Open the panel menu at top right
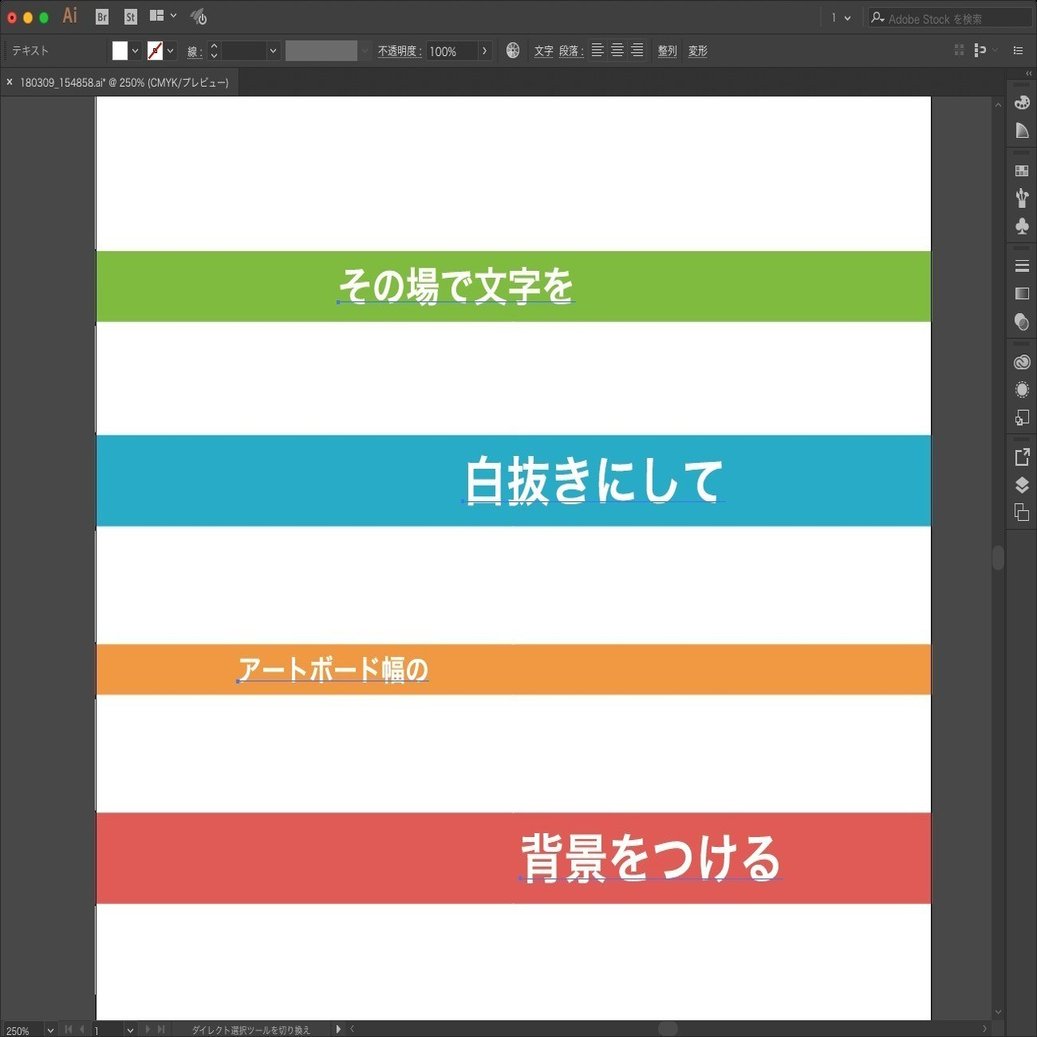The height and width of the screenshot is (1037, 1037). coord(1018,50)
